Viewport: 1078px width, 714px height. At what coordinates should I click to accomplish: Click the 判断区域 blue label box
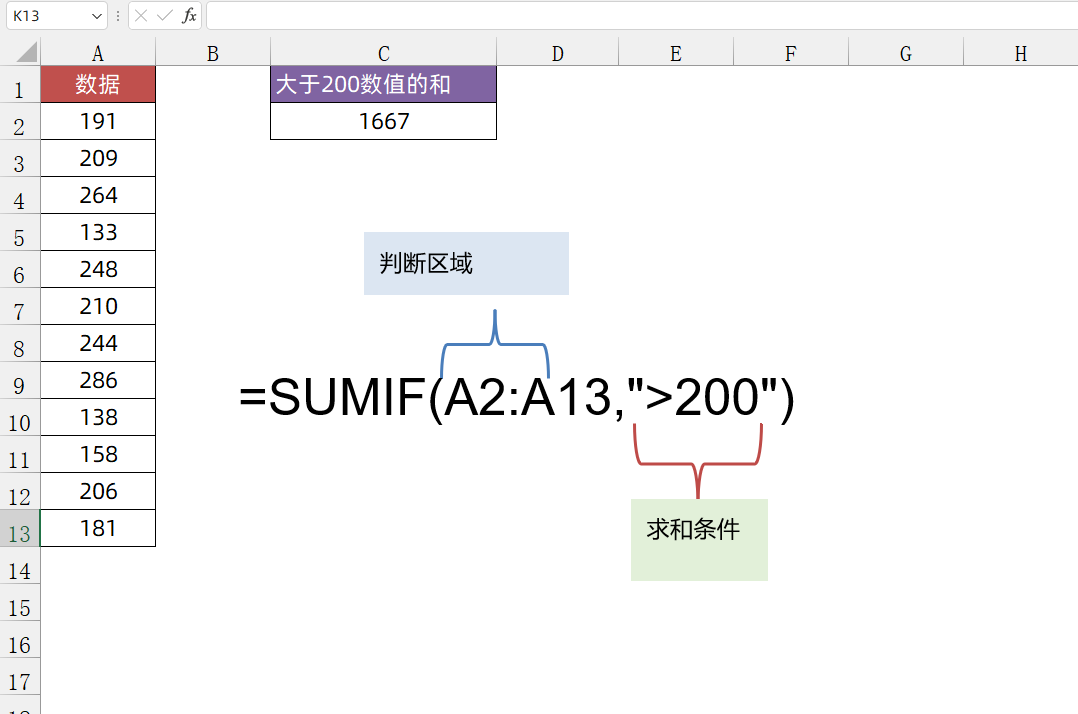466,263
